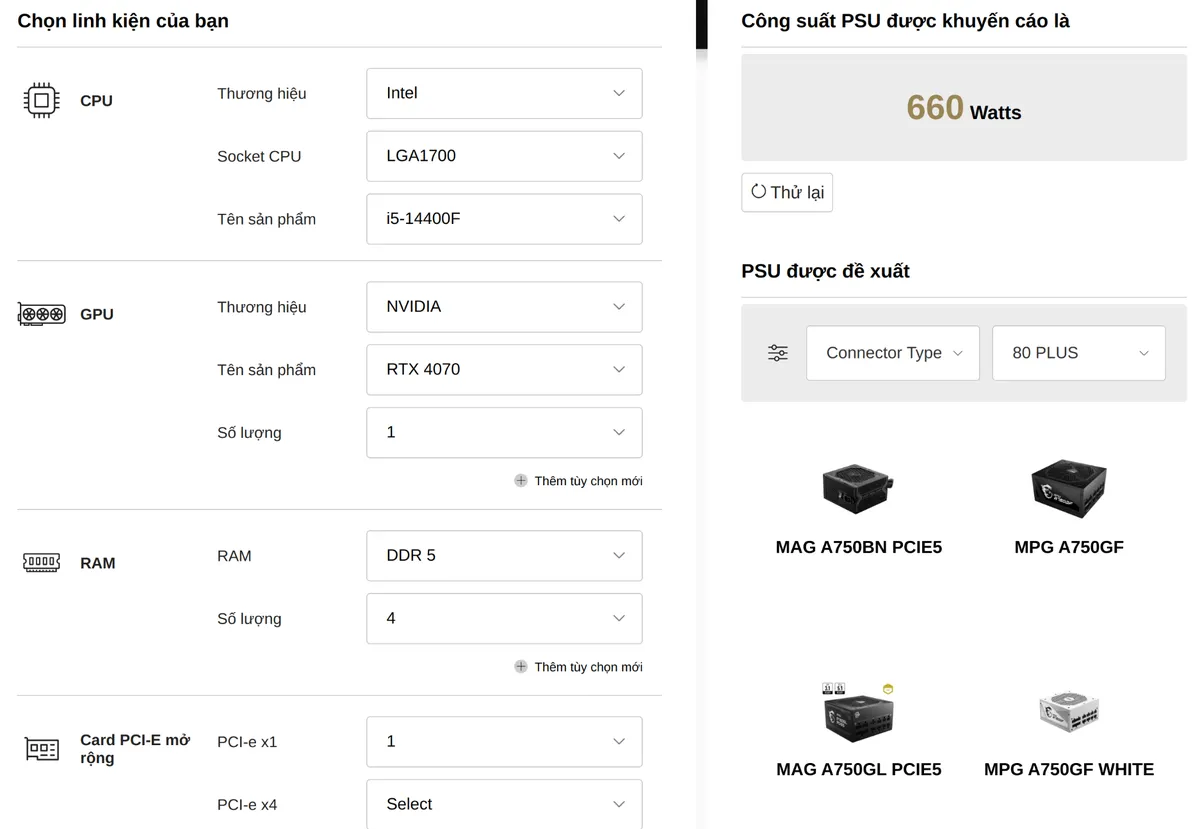Viewport: 1200px width, 829px height.
Task: Open GPU product dropdown RTX 4070
Action: [504, 370]
